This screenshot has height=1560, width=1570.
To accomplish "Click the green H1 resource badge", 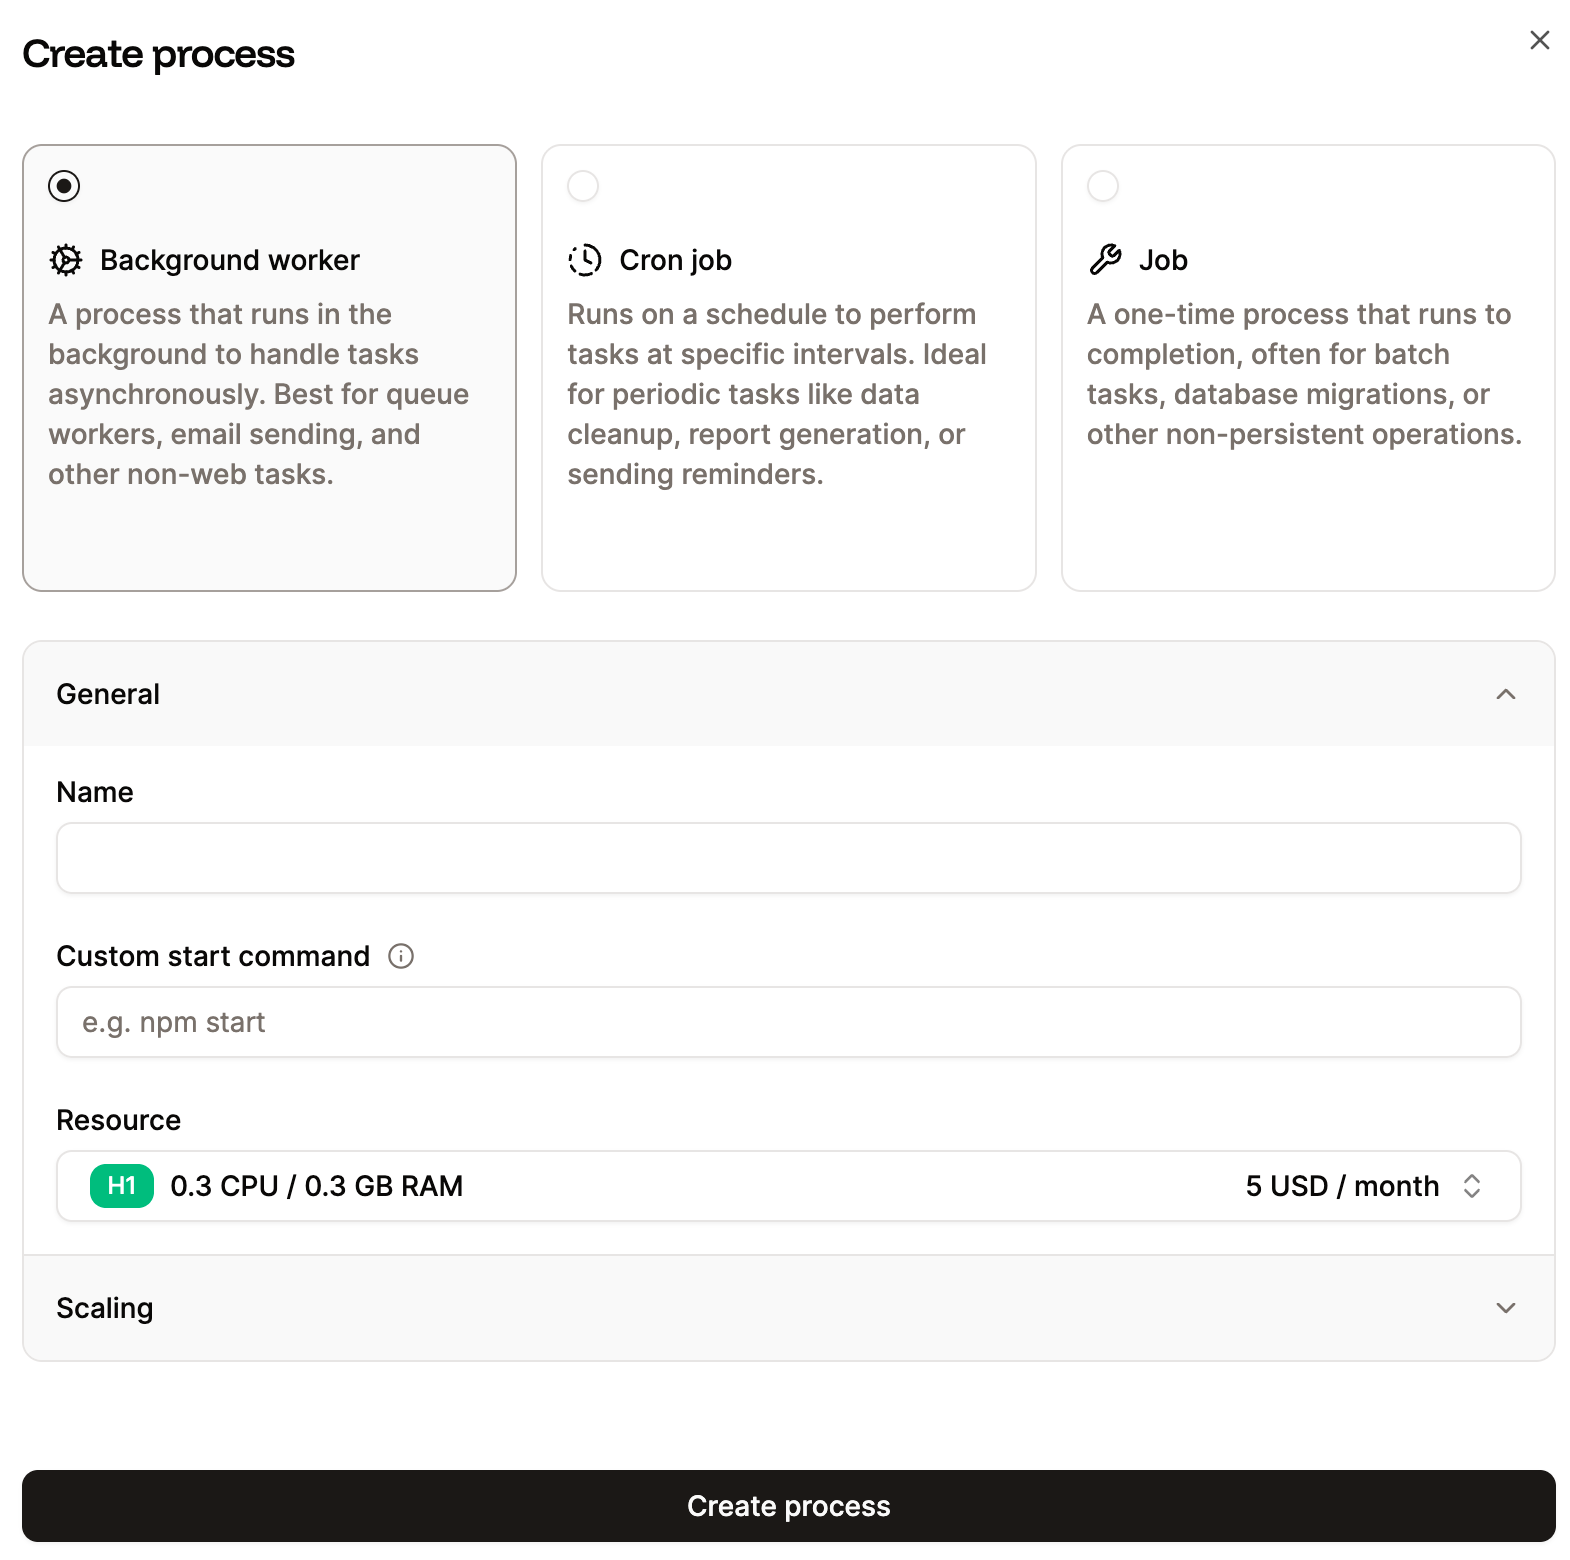I will point(120,1186).
